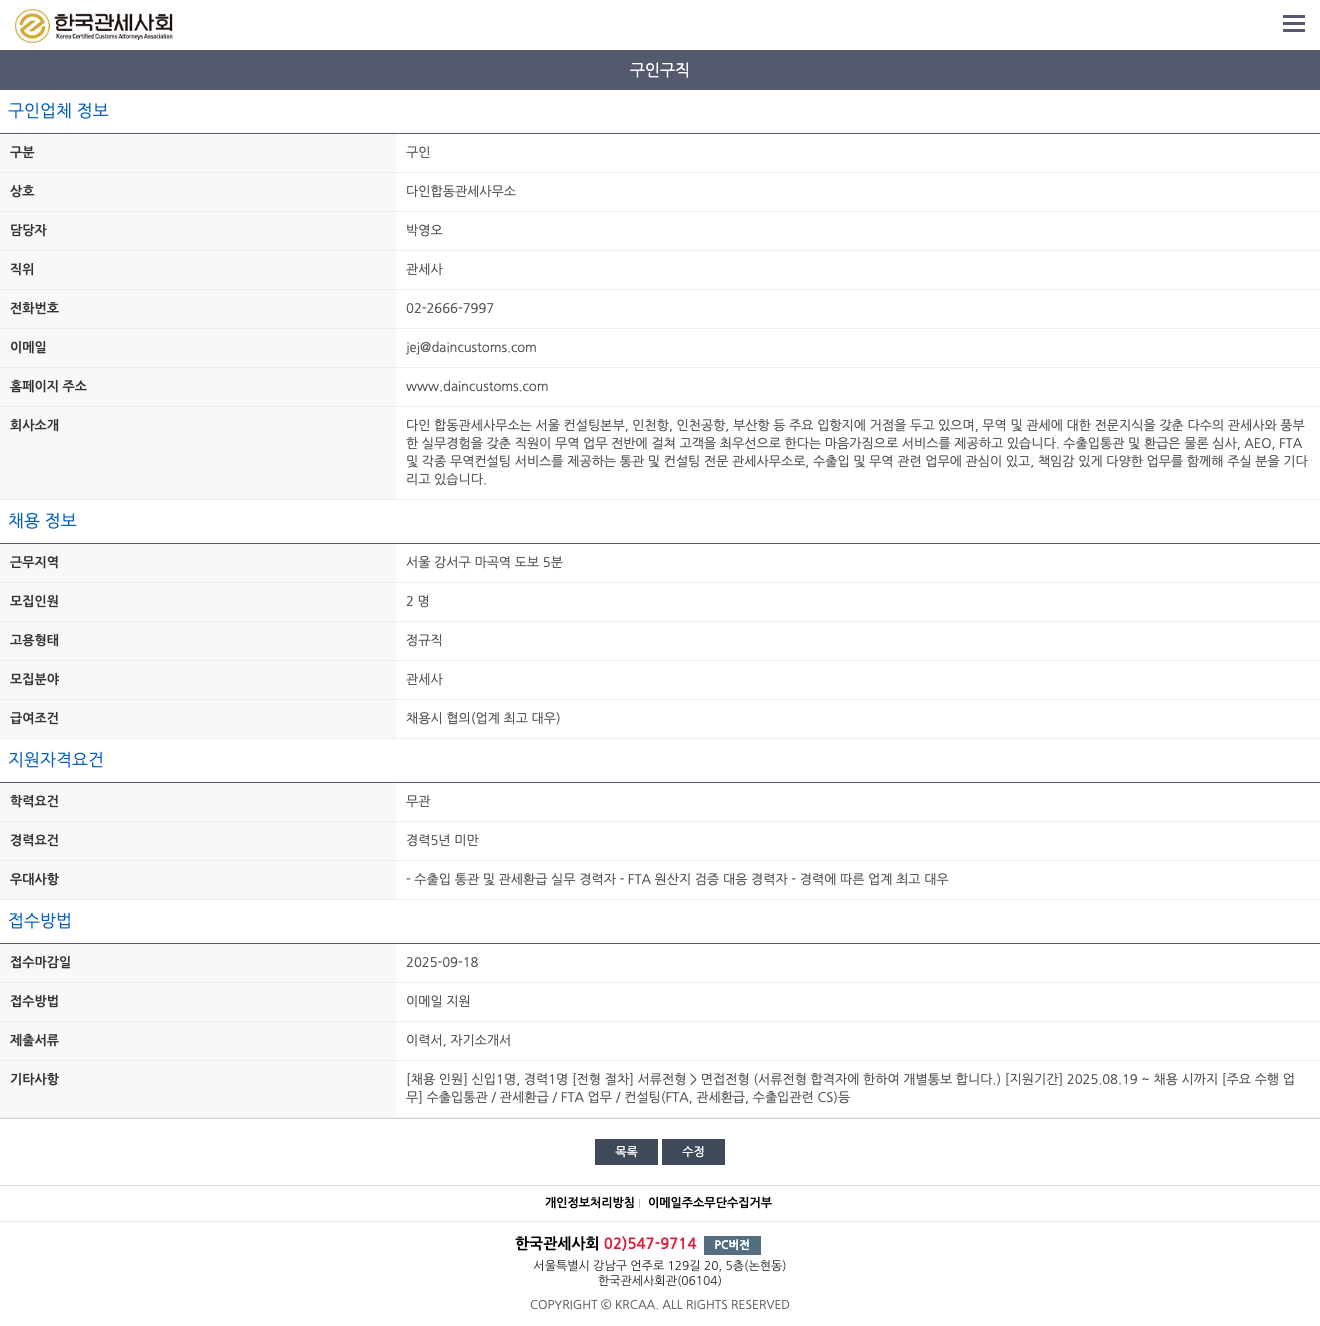
Task: Open the 이메일주소무단수집거부 link
Action: [710, 1203]
